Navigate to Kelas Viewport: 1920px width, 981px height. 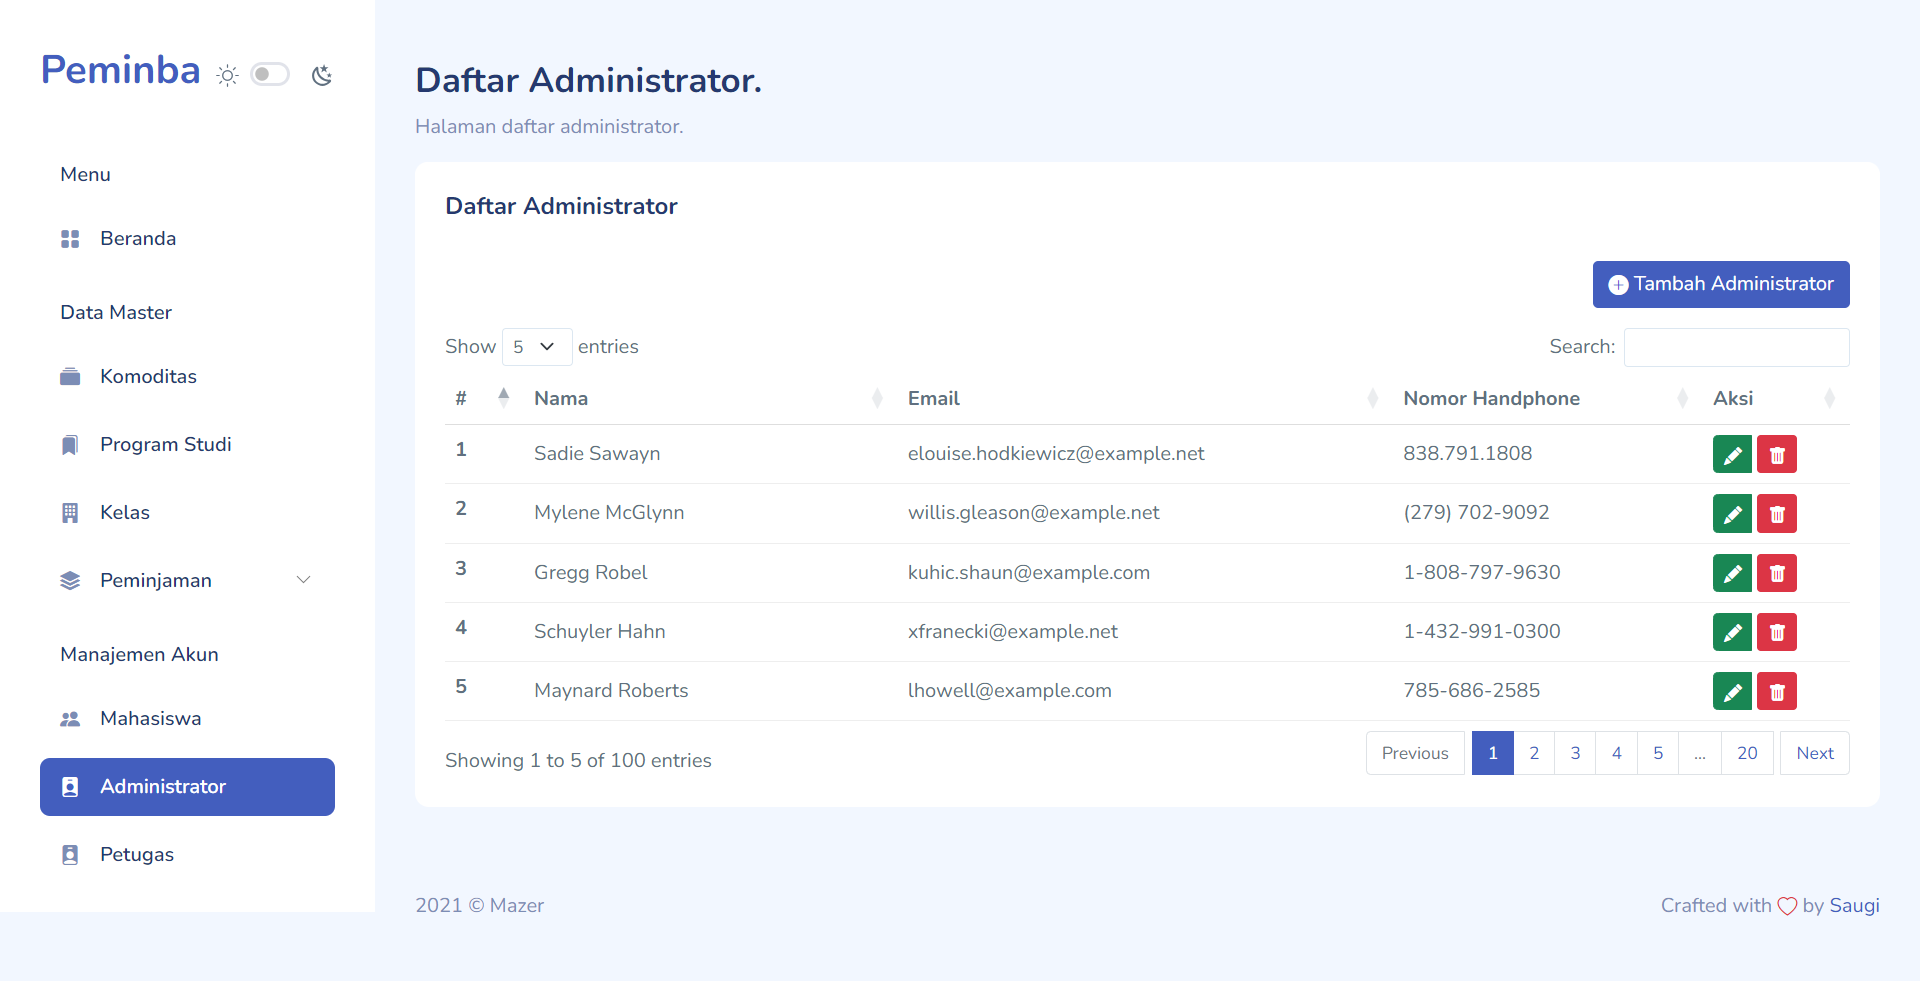click(187, 513)
